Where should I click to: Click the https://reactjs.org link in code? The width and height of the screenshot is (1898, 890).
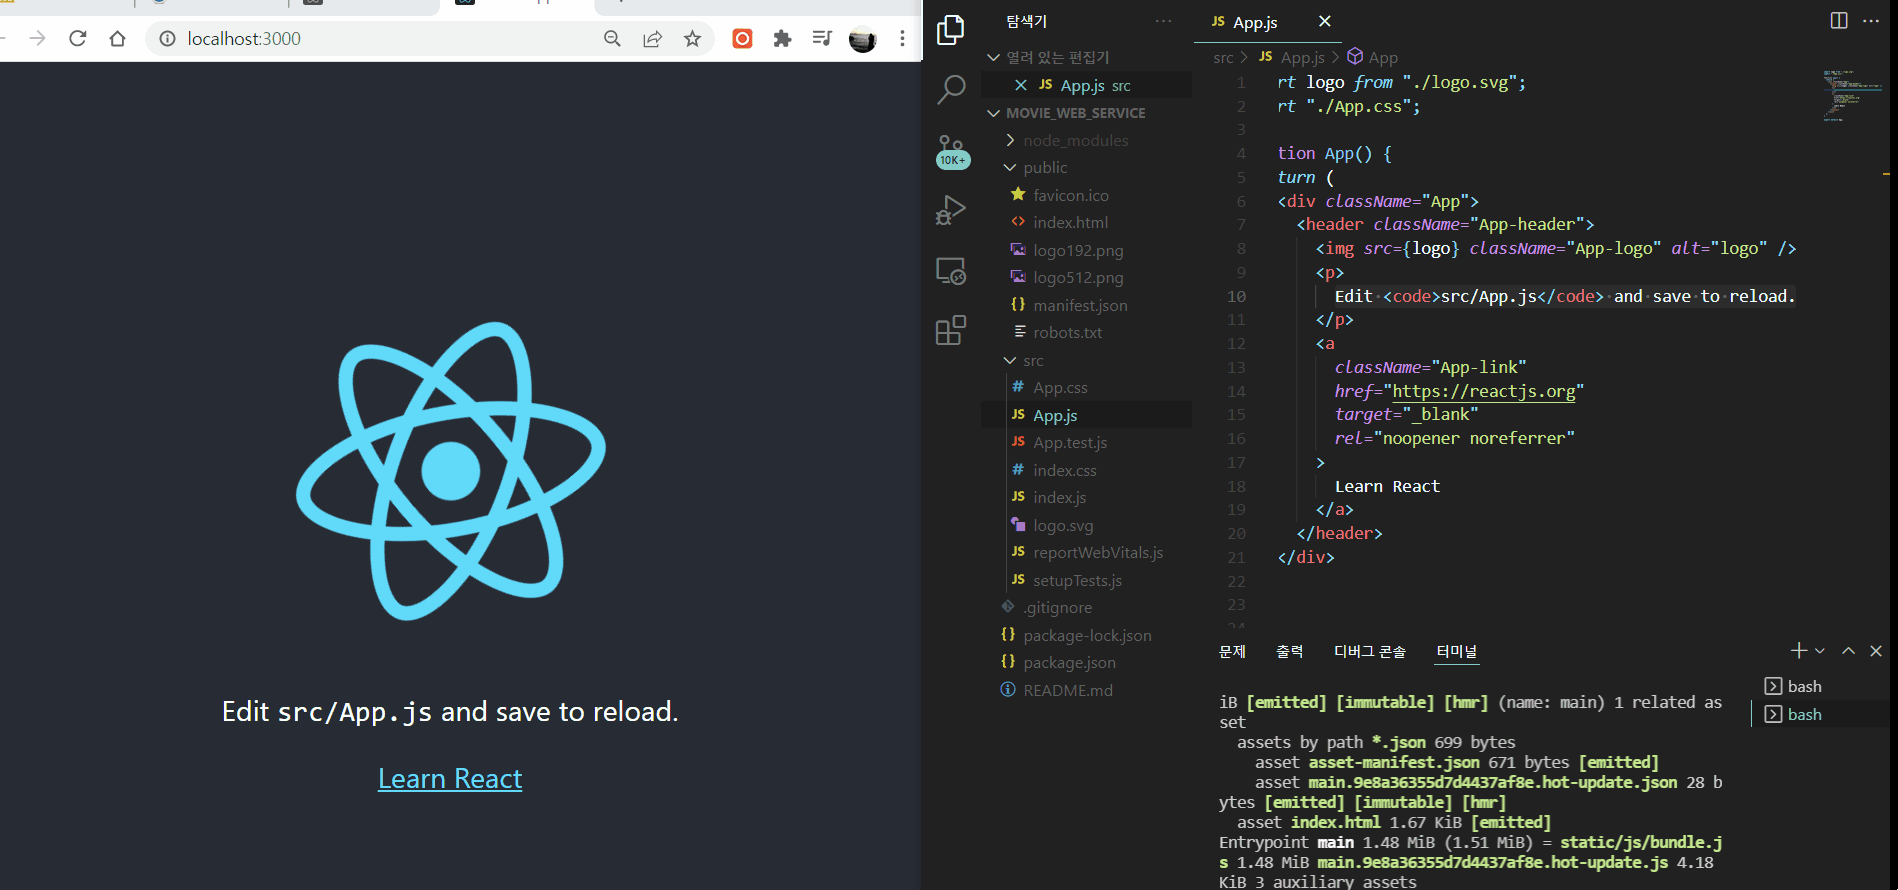1484,391
